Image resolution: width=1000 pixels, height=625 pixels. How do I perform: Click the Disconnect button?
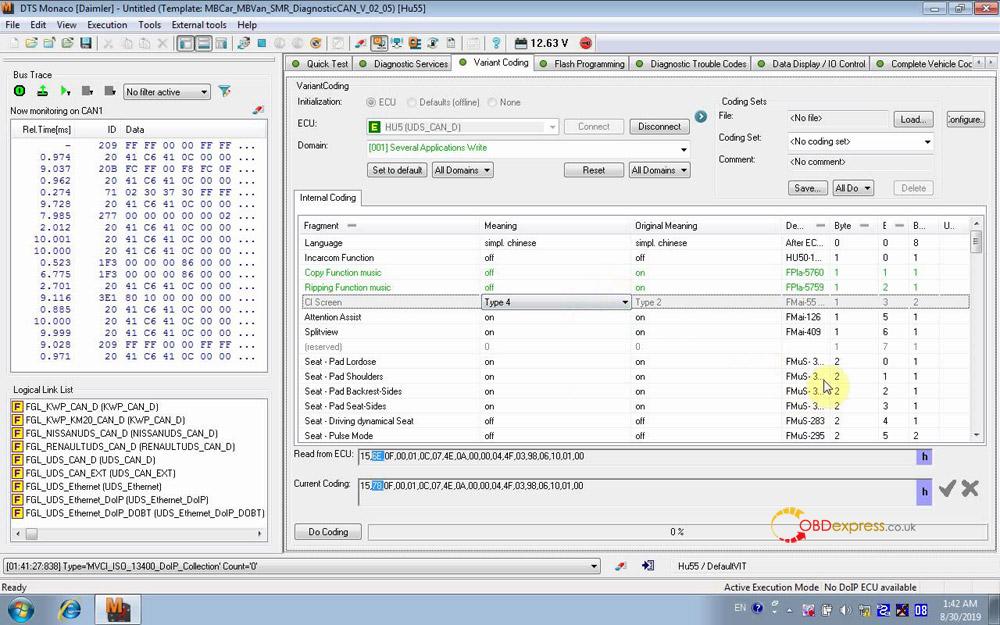659,126
